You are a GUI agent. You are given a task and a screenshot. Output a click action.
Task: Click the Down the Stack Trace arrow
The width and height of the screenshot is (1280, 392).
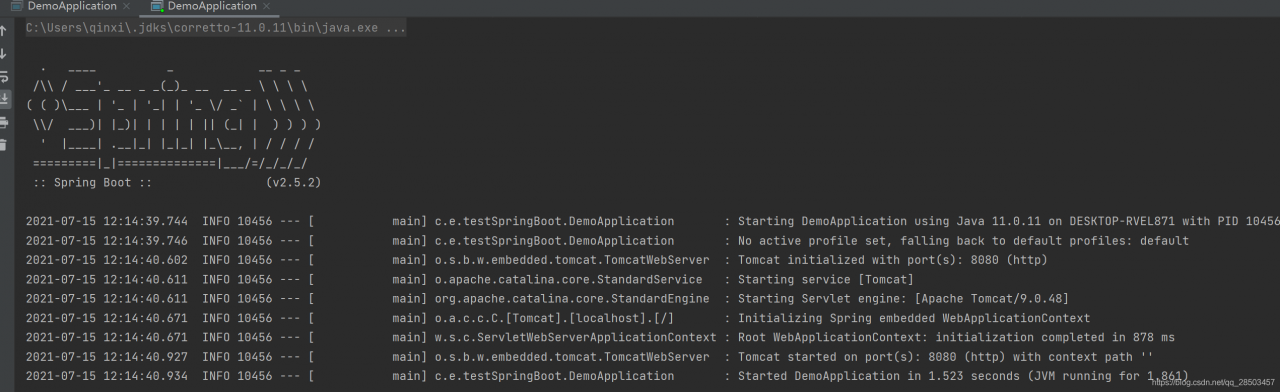4,53
